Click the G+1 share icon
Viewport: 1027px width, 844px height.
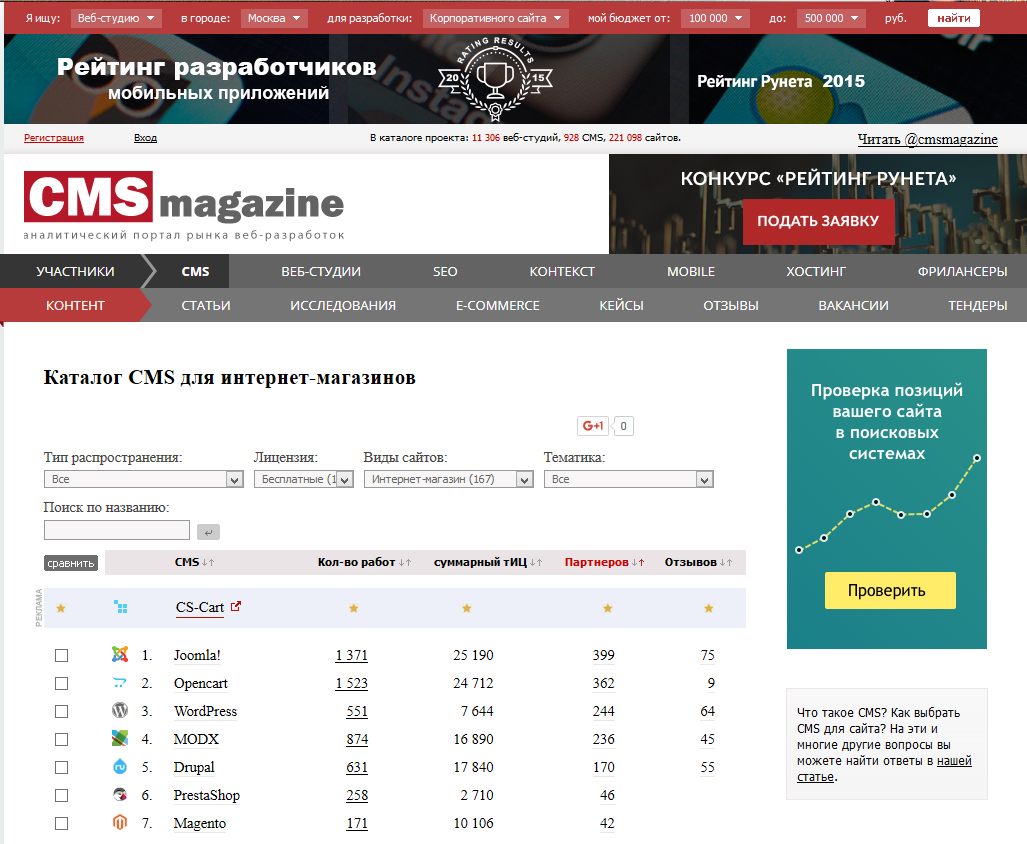pos(593,426)
